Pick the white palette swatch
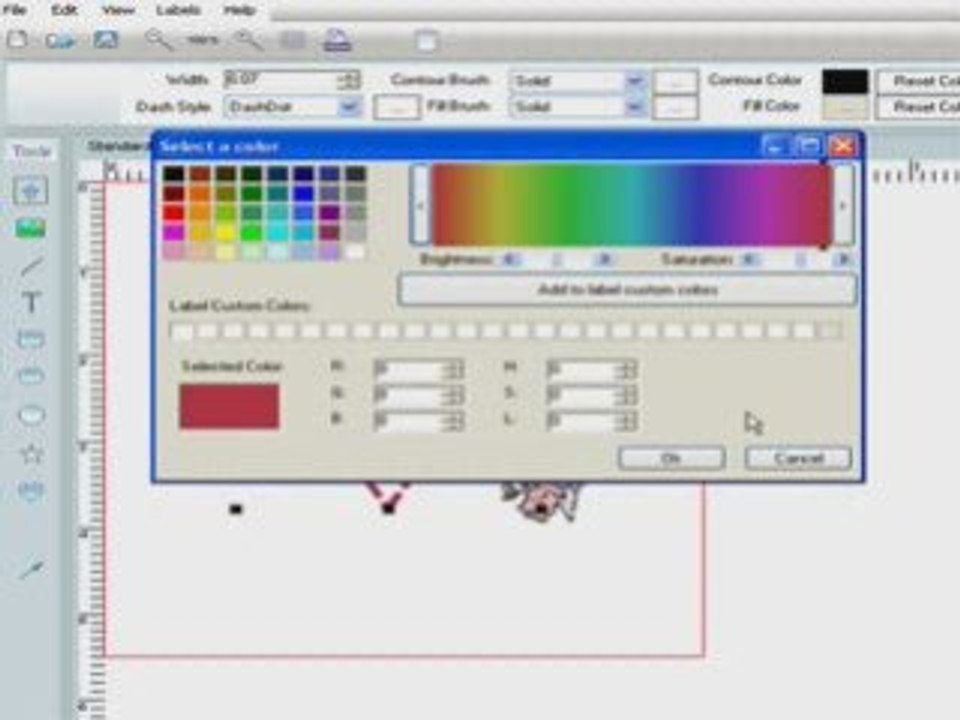The image size is (960, 720). (x=355, y=252)
